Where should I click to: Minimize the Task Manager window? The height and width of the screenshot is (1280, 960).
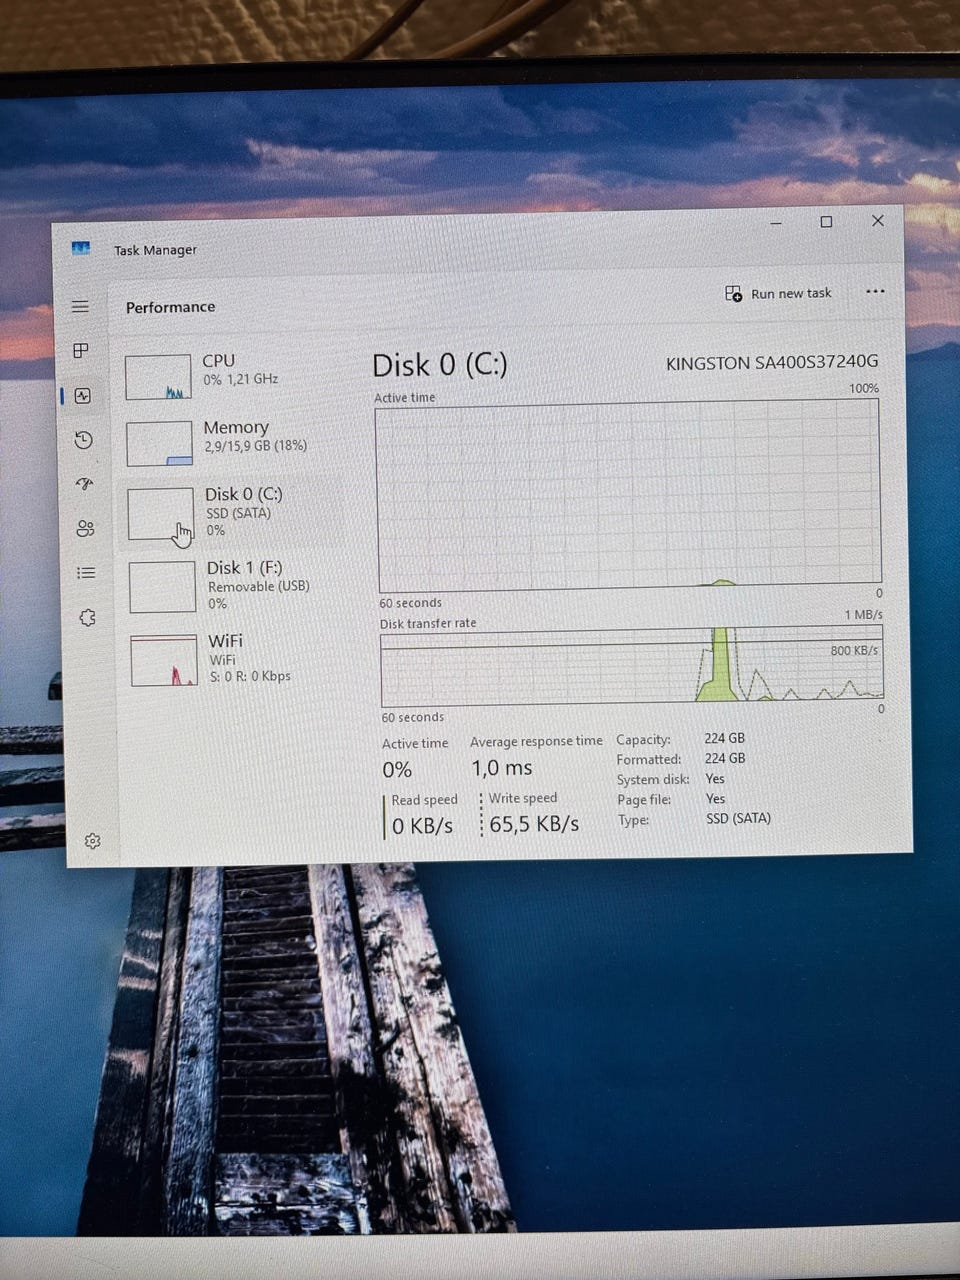pos(777,223)
